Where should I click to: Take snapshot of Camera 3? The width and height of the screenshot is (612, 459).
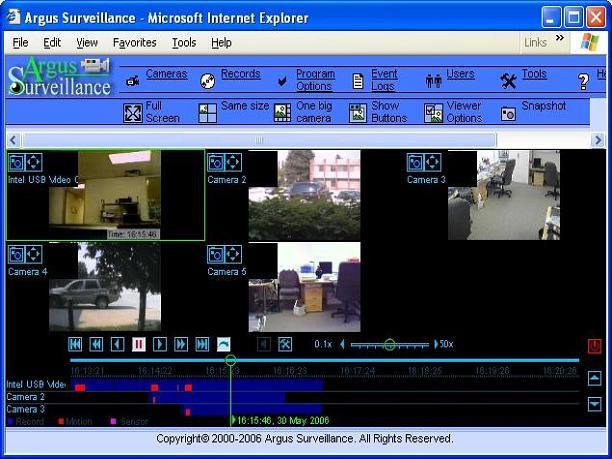415,162
